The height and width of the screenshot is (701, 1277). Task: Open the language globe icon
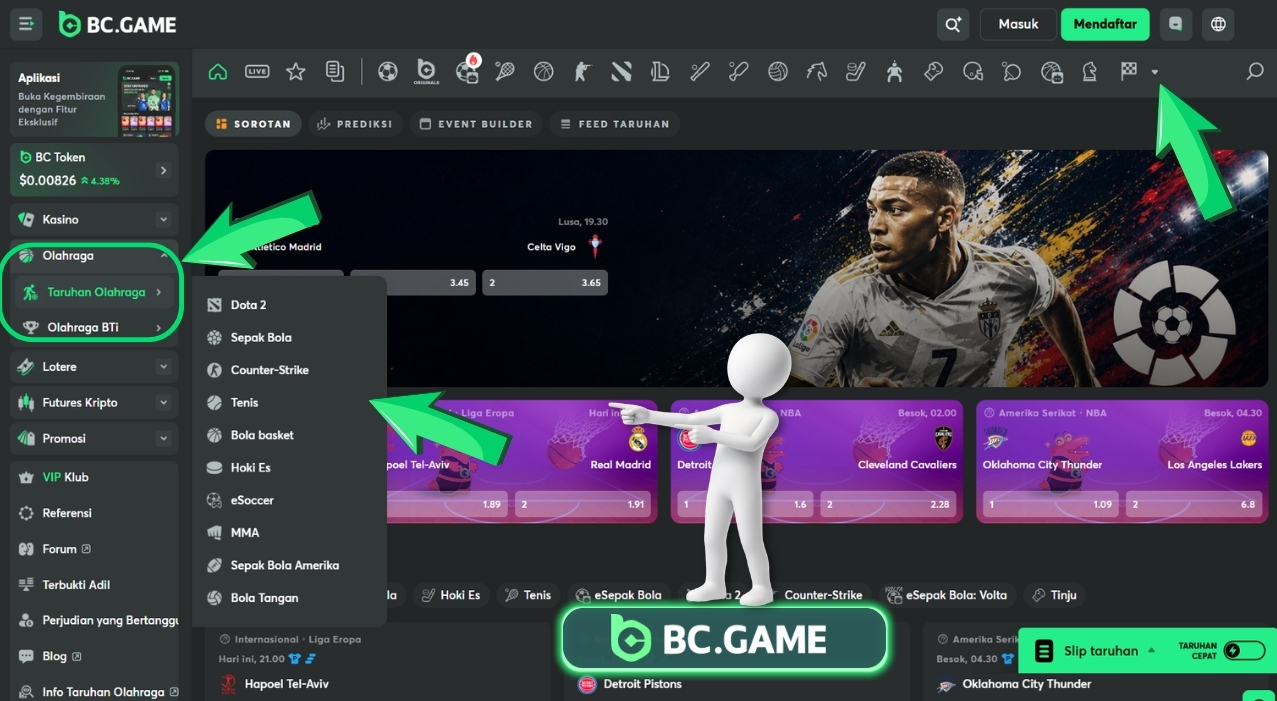[1218, 24]
